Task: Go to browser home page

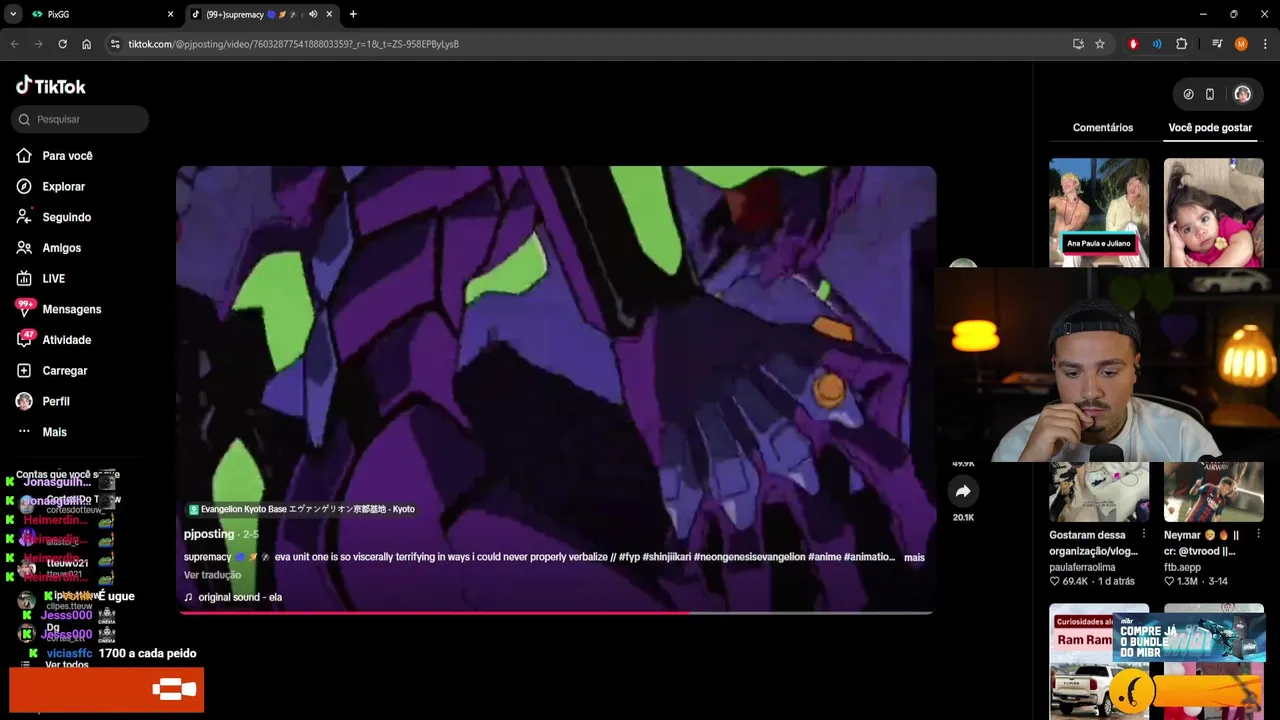Action: tap(86, 44)
